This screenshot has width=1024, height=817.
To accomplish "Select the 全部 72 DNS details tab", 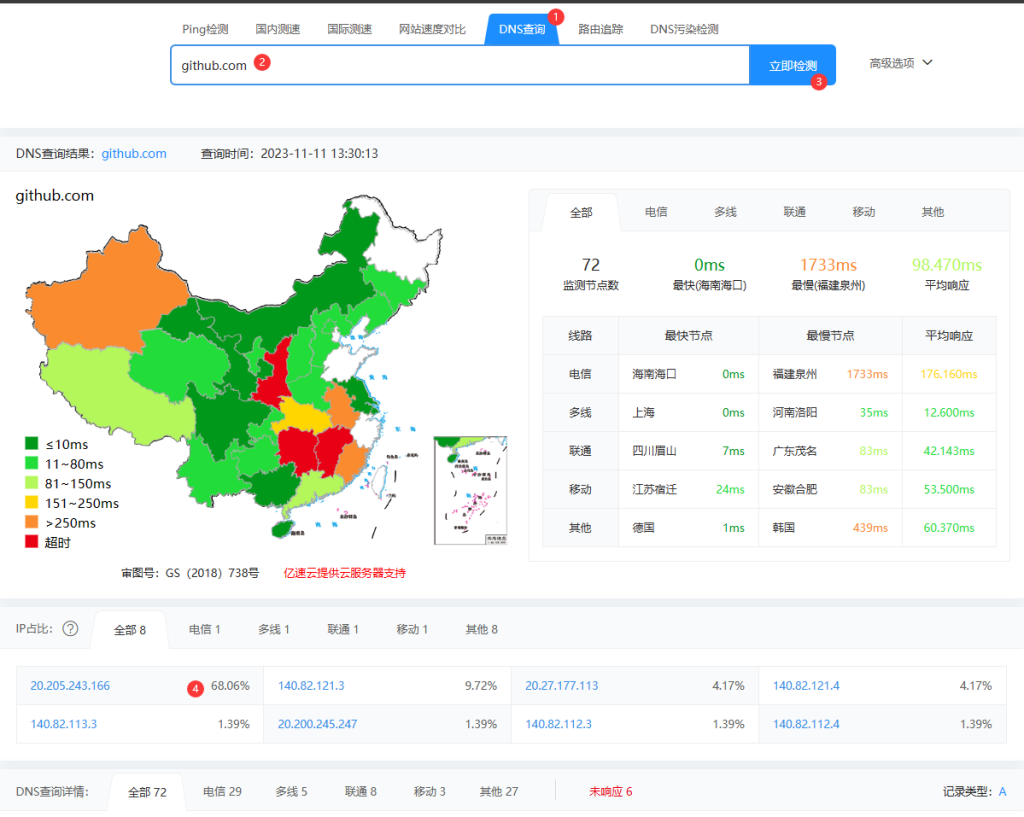I will pyautogui.click(x=147, y=792).
